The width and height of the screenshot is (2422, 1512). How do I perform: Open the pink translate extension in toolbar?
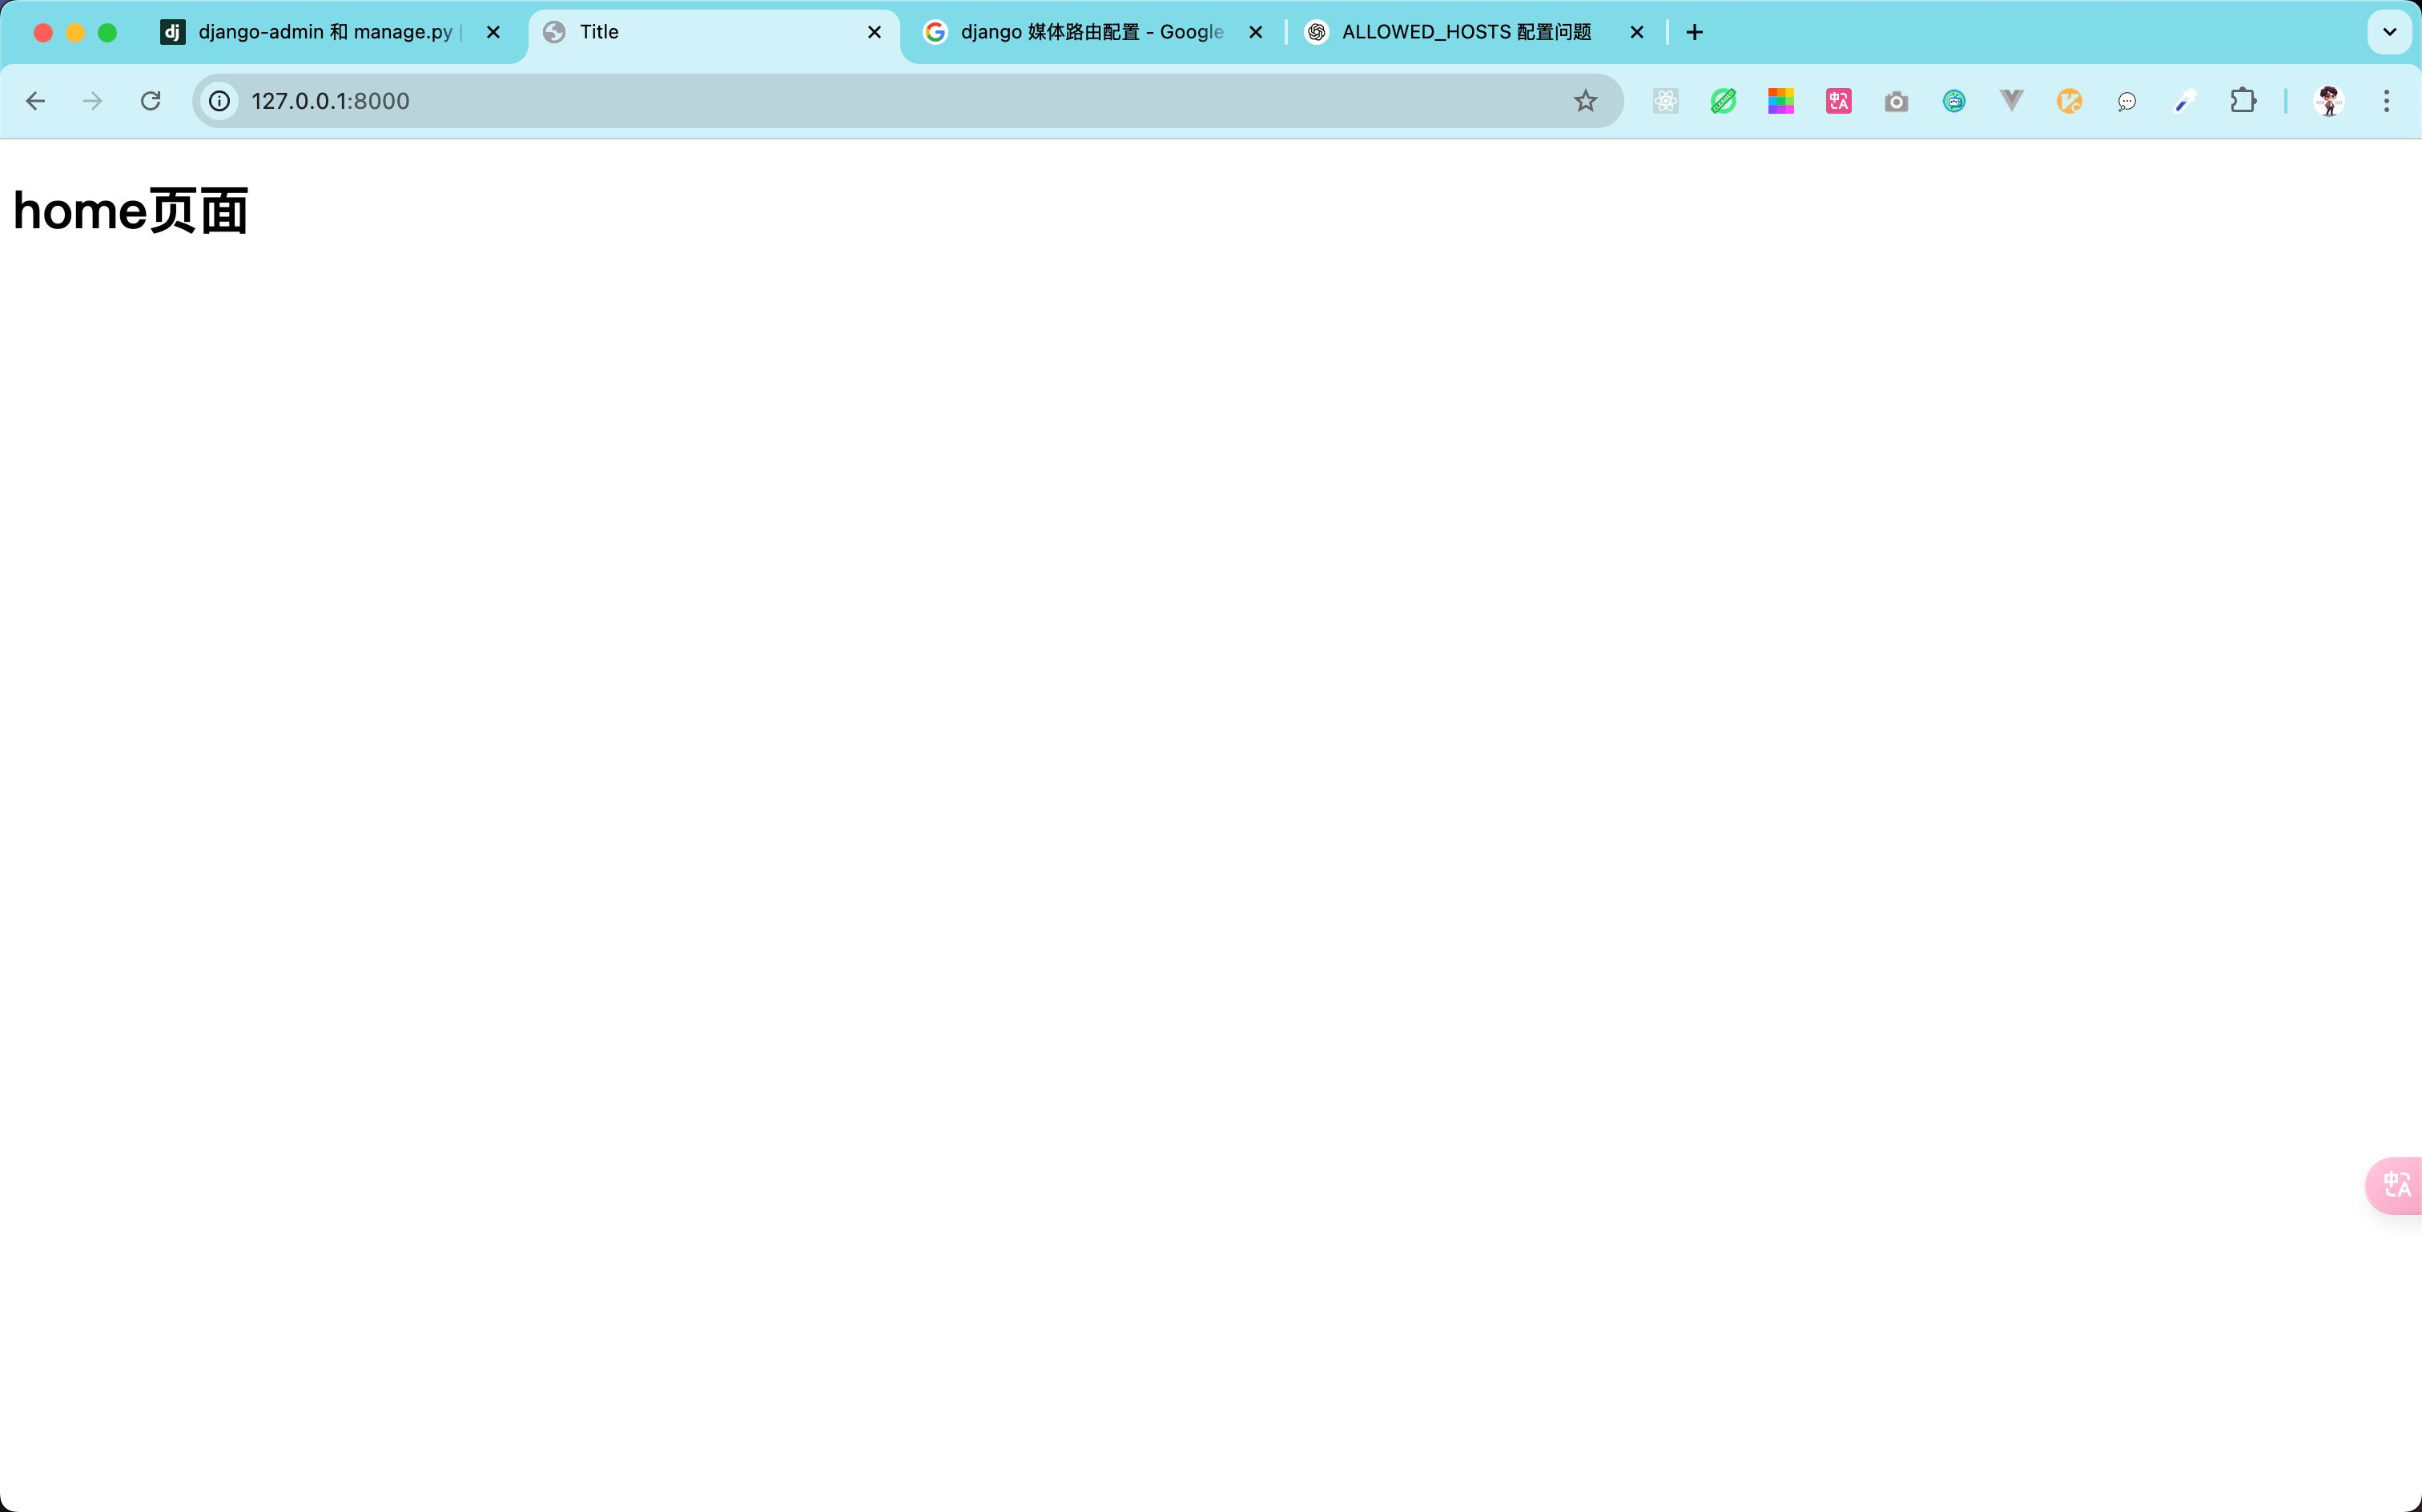(x=1839, y=101)
